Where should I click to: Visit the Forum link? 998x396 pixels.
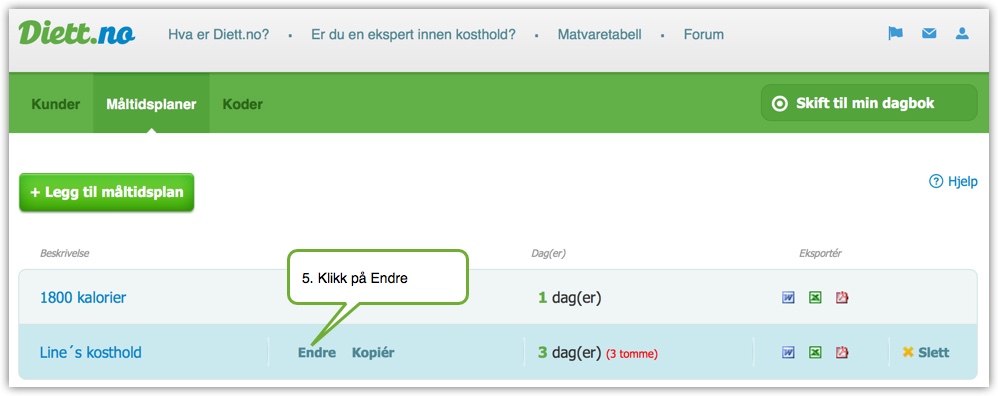[703, 34]
